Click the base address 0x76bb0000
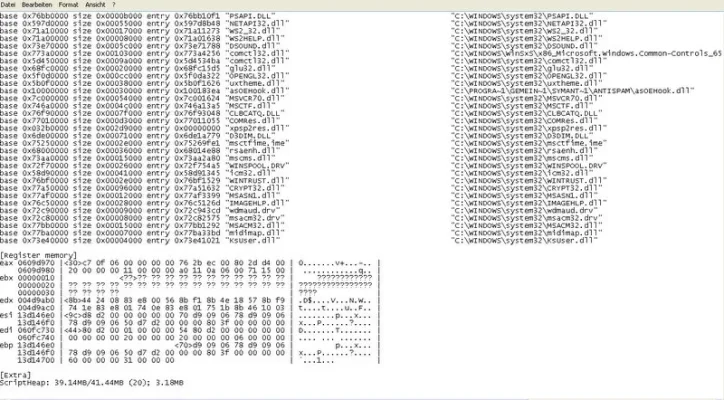 [x=45, y=16]
